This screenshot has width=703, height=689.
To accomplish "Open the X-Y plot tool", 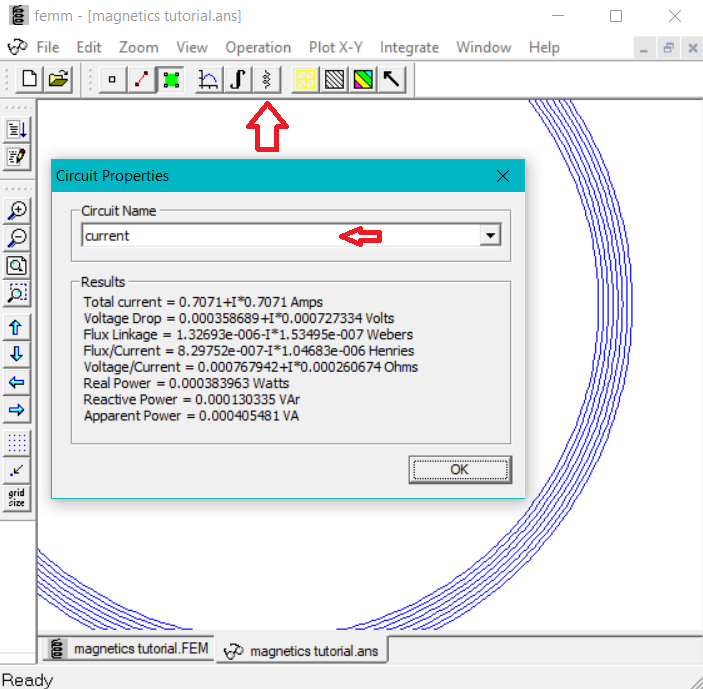I will click(208, 80).
